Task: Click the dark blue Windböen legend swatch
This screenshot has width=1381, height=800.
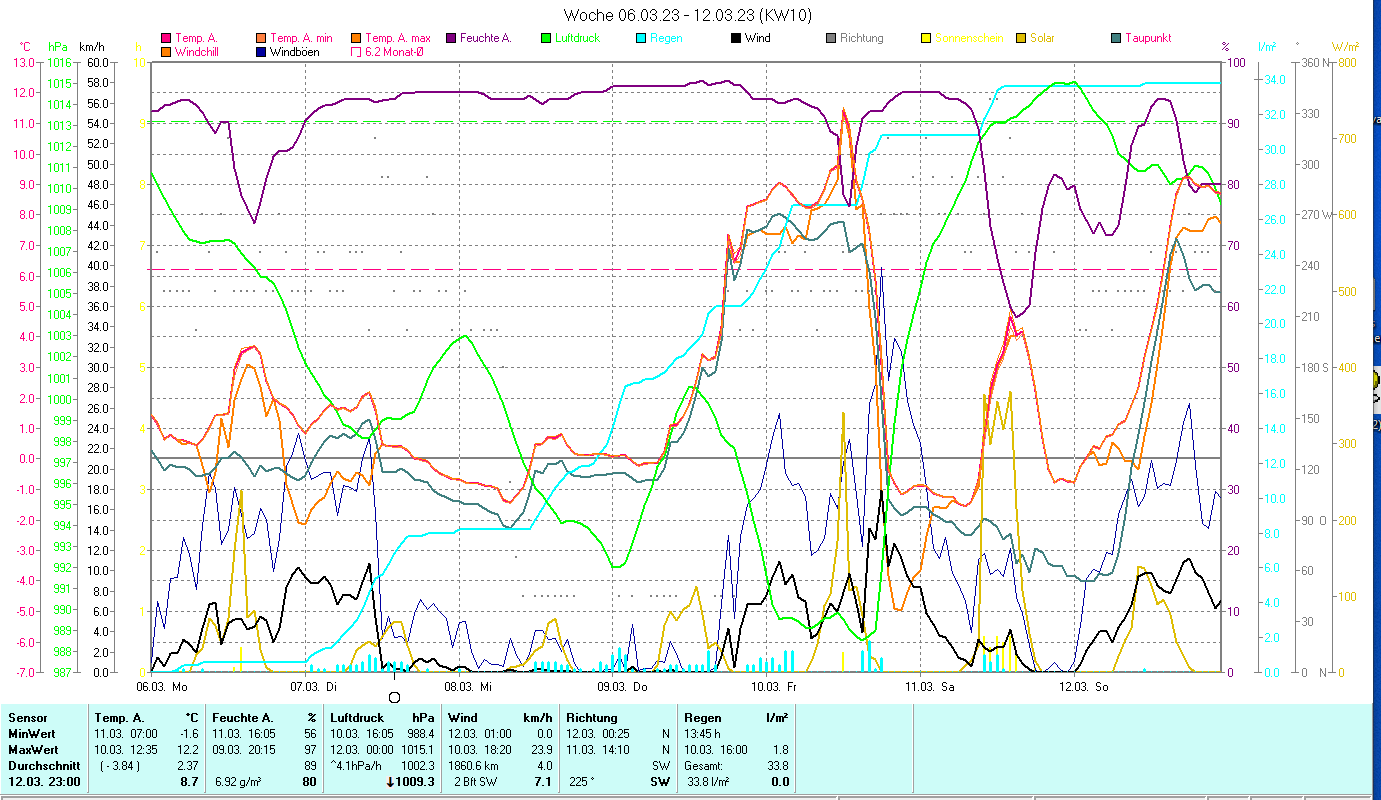Action: click(x=261, y=52)
